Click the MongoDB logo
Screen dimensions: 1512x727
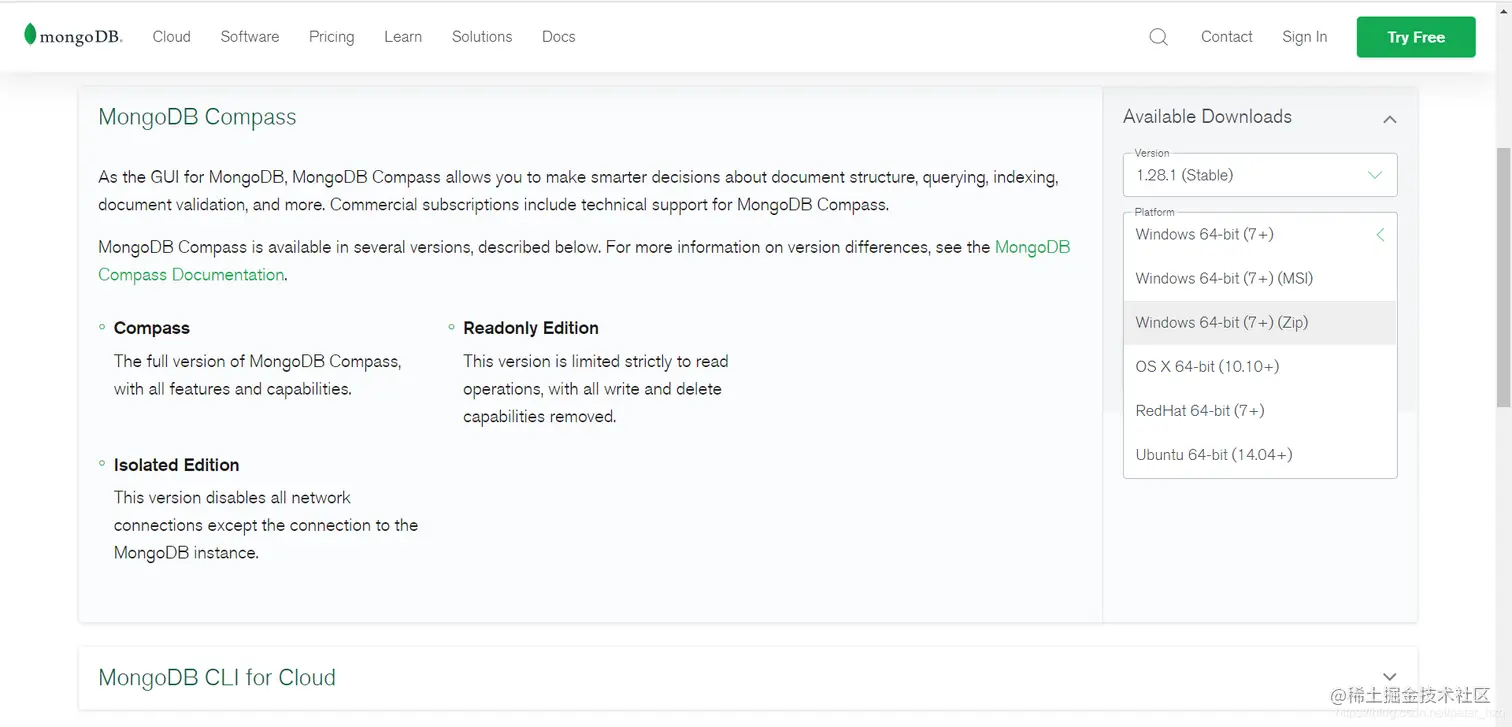click(x=73, y=36)
